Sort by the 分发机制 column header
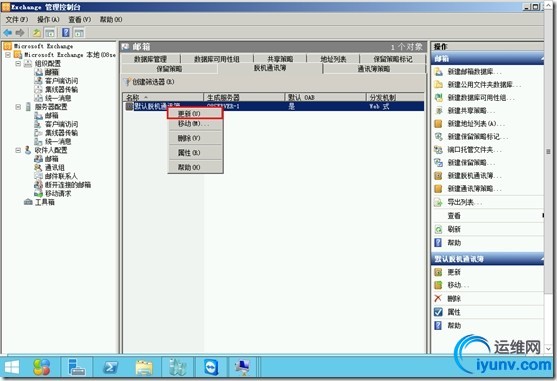557x381 pixels. pyautogui.click(x=395, y=97)
